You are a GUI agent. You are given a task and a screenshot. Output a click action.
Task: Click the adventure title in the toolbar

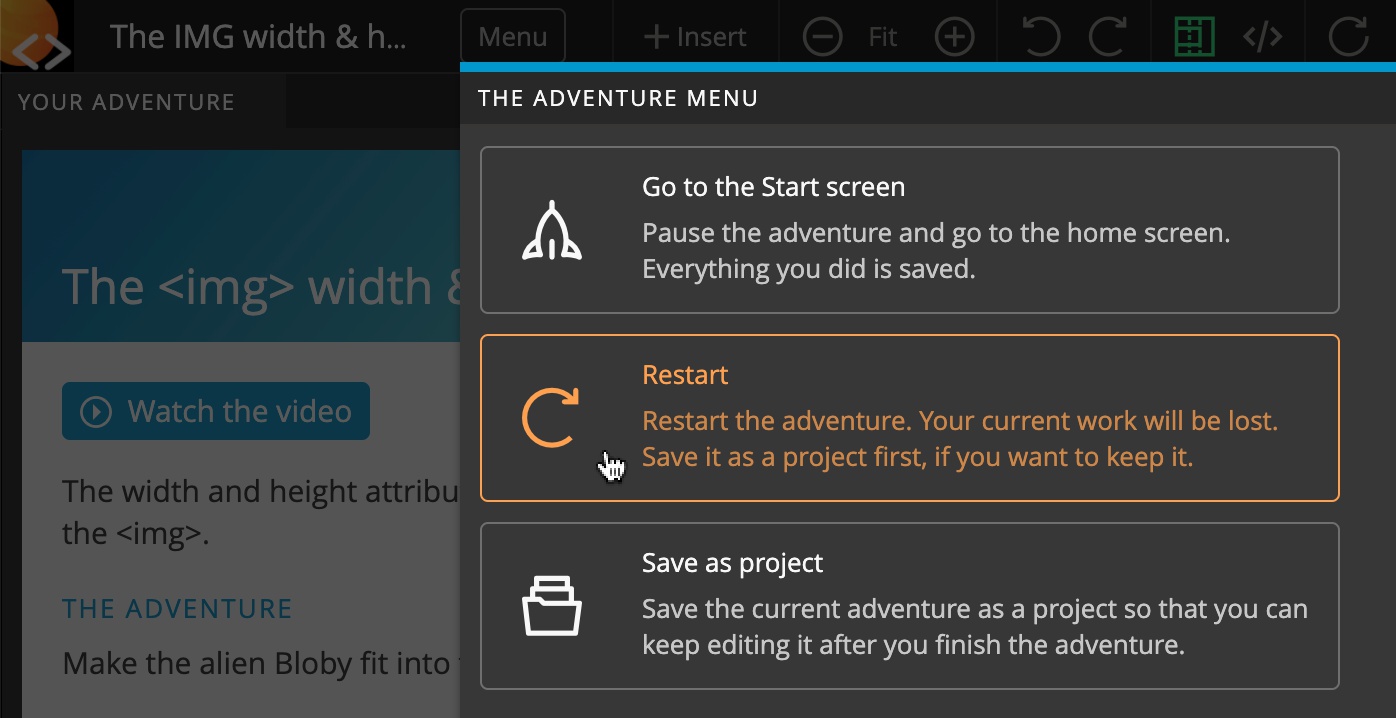[258, 37]
